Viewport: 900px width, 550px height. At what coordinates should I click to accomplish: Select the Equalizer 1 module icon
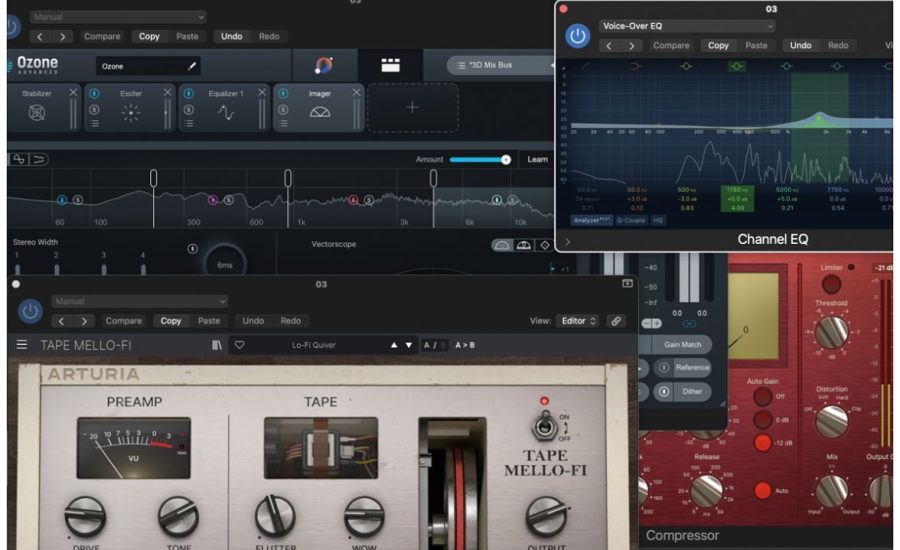click(226, 113)
